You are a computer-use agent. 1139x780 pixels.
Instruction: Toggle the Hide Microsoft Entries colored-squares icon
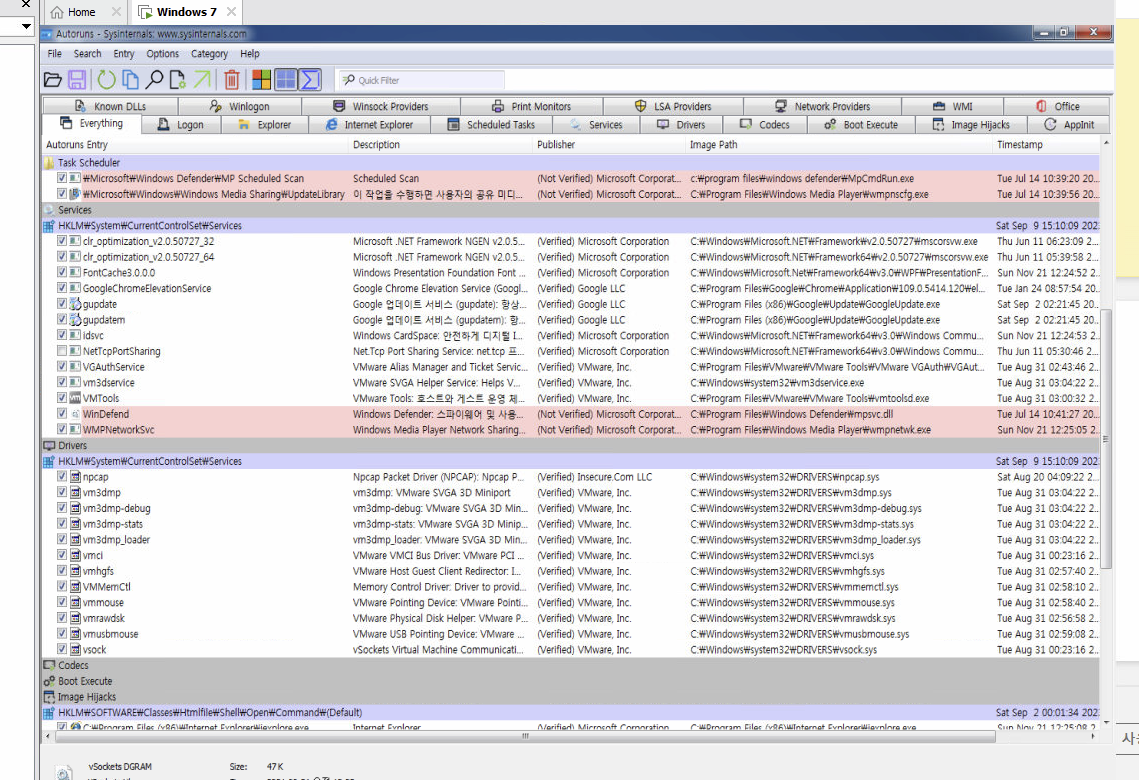pos(262,80)
